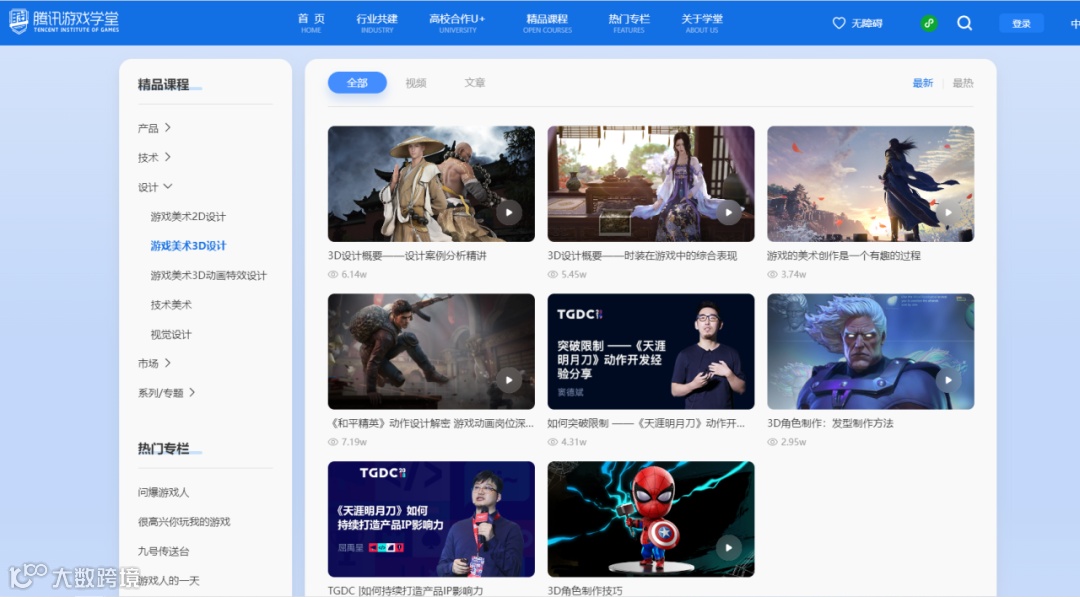
Task: Open the 行业共建 INDUSTRY menu
Action: tap(377, 23)
